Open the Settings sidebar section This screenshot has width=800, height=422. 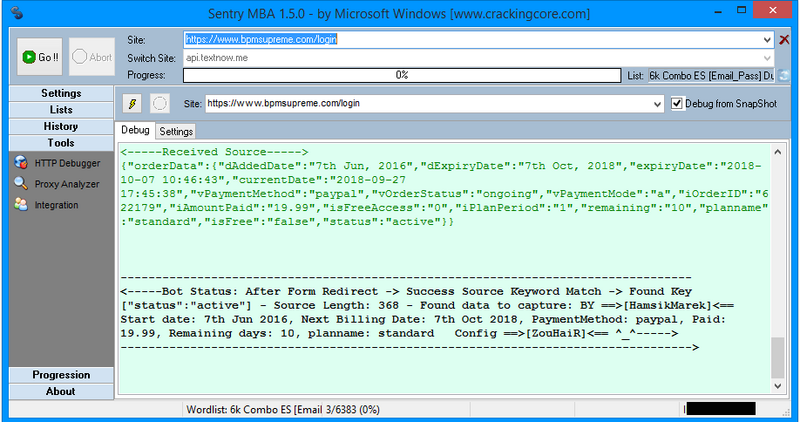[61, 93]
